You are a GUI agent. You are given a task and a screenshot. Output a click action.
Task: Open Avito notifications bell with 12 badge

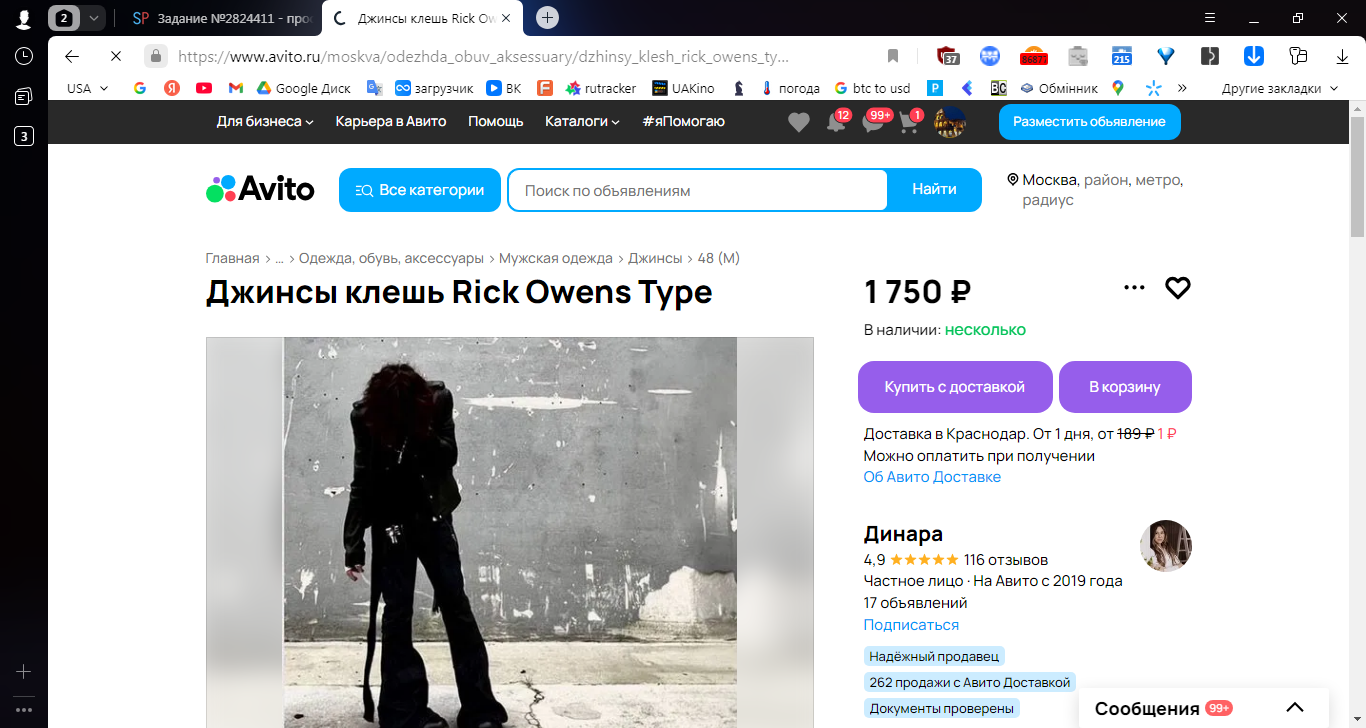click(837, 121)
